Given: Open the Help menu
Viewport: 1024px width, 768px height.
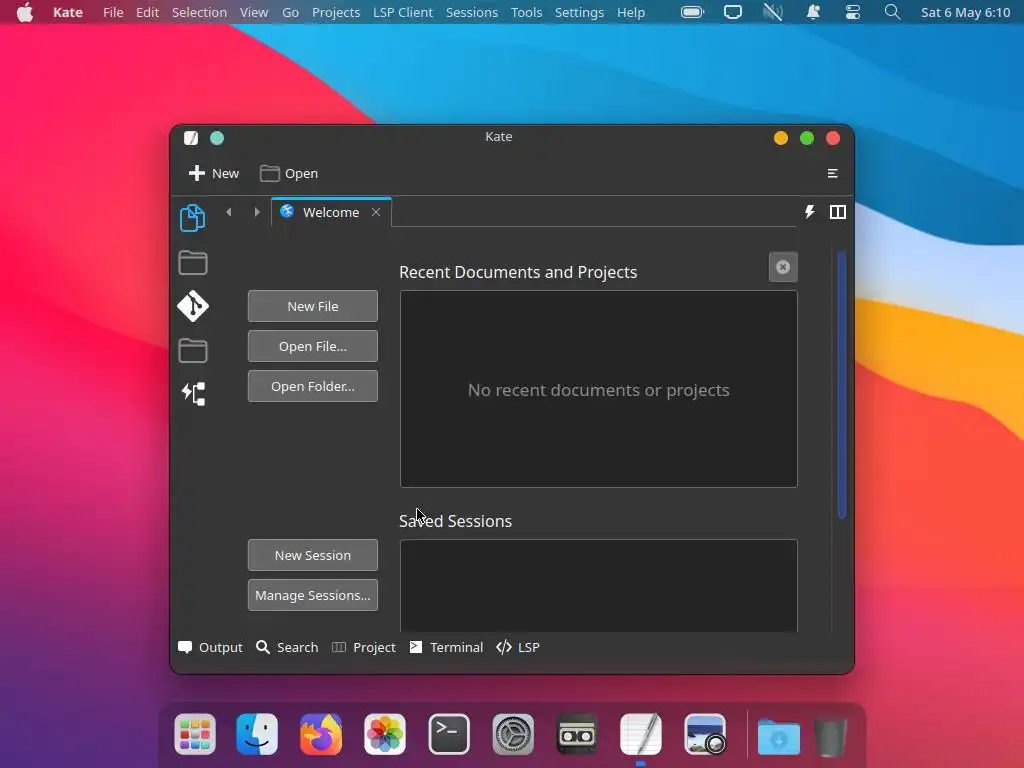Looking at the screenshot, I should 631,12.
